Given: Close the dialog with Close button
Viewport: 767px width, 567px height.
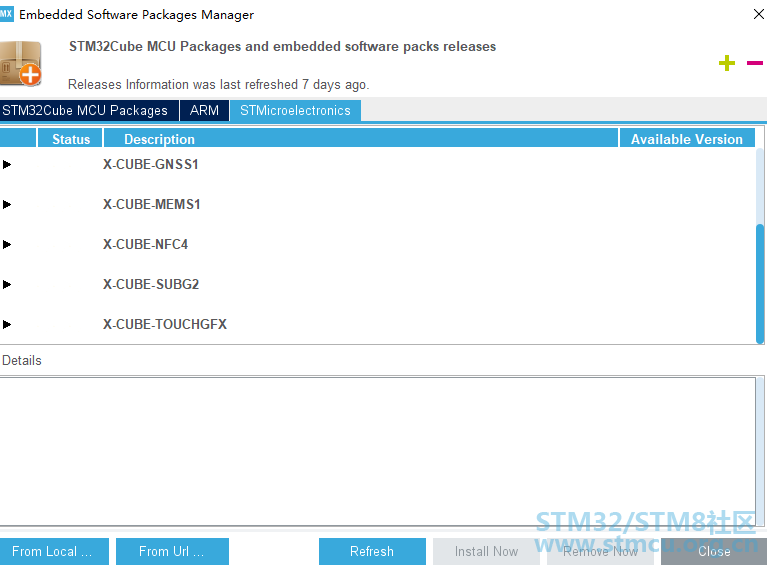Looking at the screenshot, I should coord(714,551).
